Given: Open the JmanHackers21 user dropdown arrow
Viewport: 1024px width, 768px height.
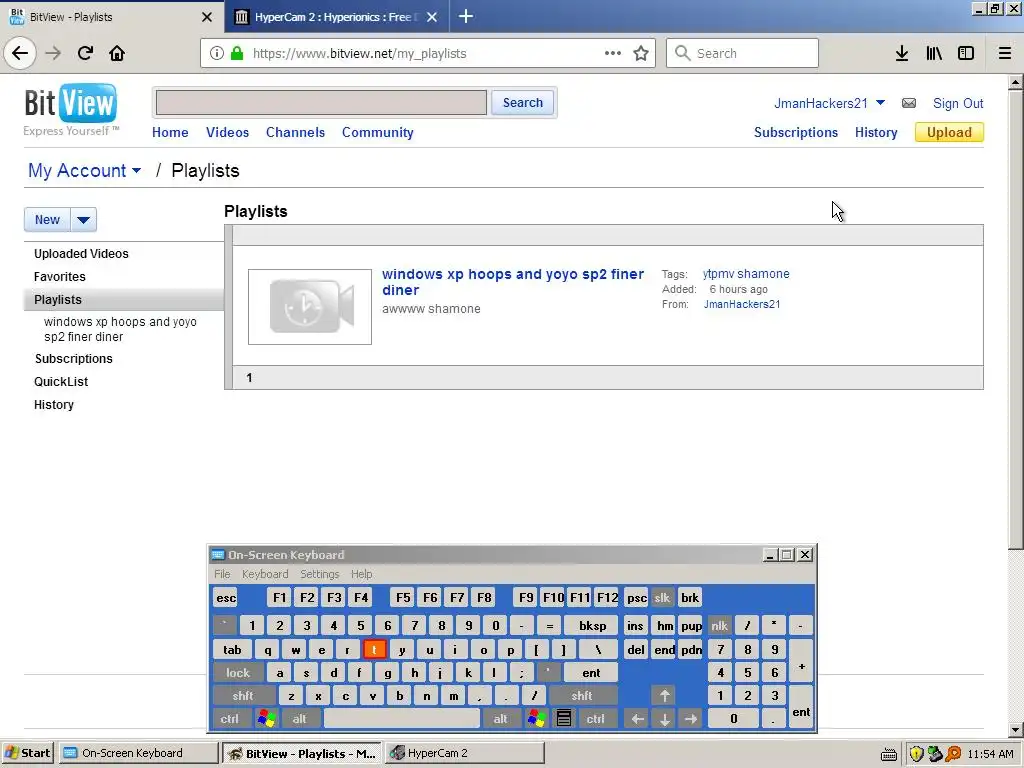Looking at the screenshot, I should tap(880, 103).
